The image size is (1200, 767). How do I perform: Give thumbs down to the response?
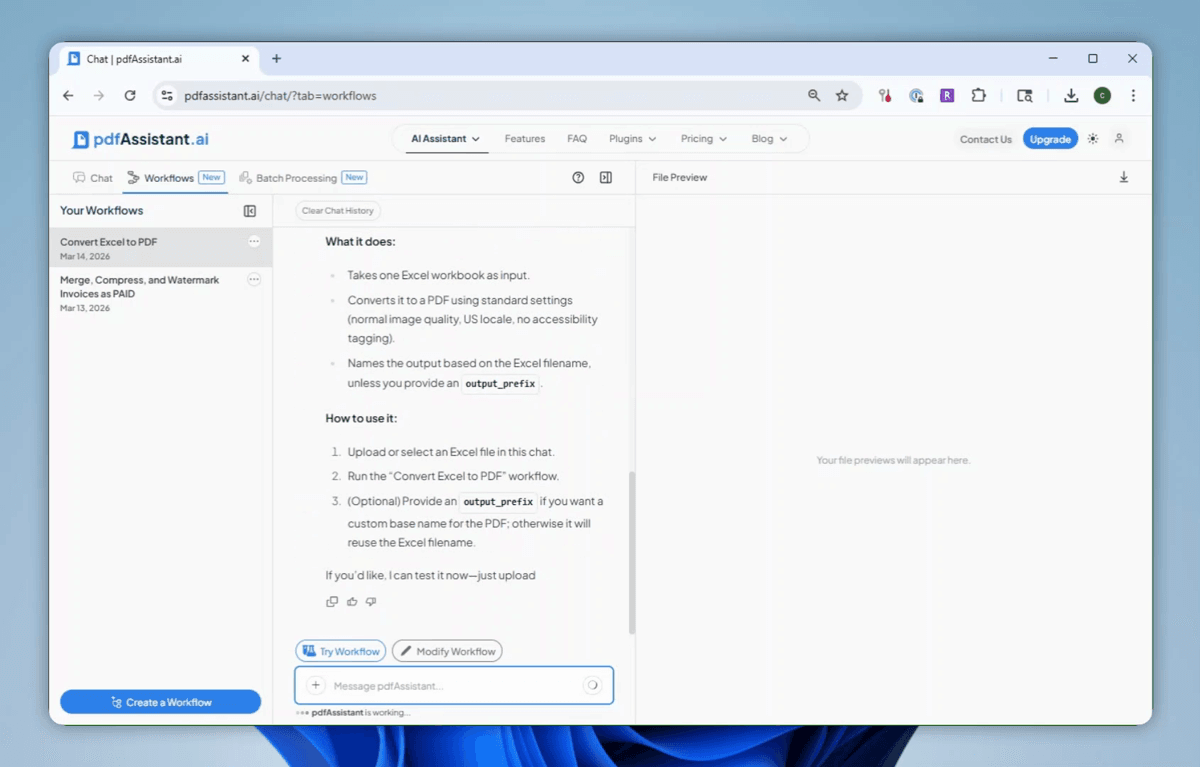(x=371, y=602)
